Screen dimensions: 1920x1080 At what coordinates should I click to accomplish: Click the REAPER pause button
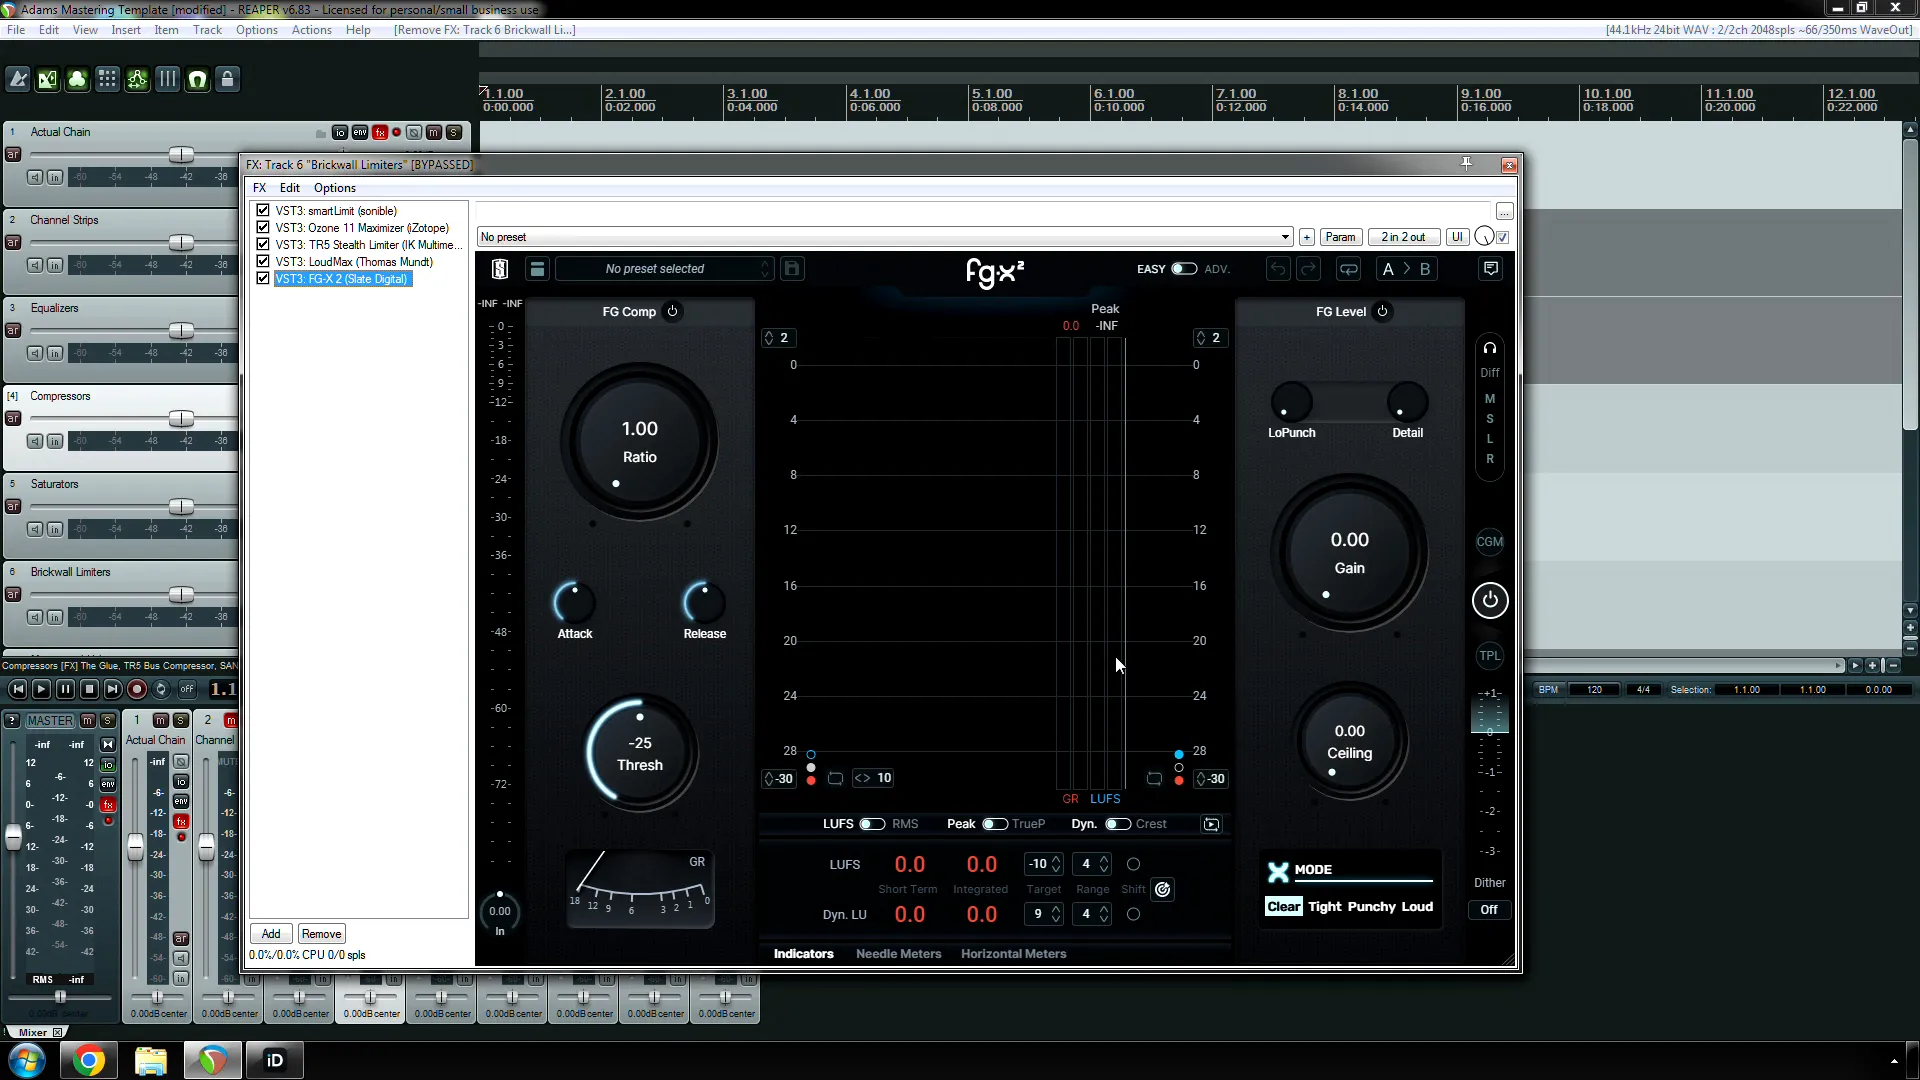[65, 689]
